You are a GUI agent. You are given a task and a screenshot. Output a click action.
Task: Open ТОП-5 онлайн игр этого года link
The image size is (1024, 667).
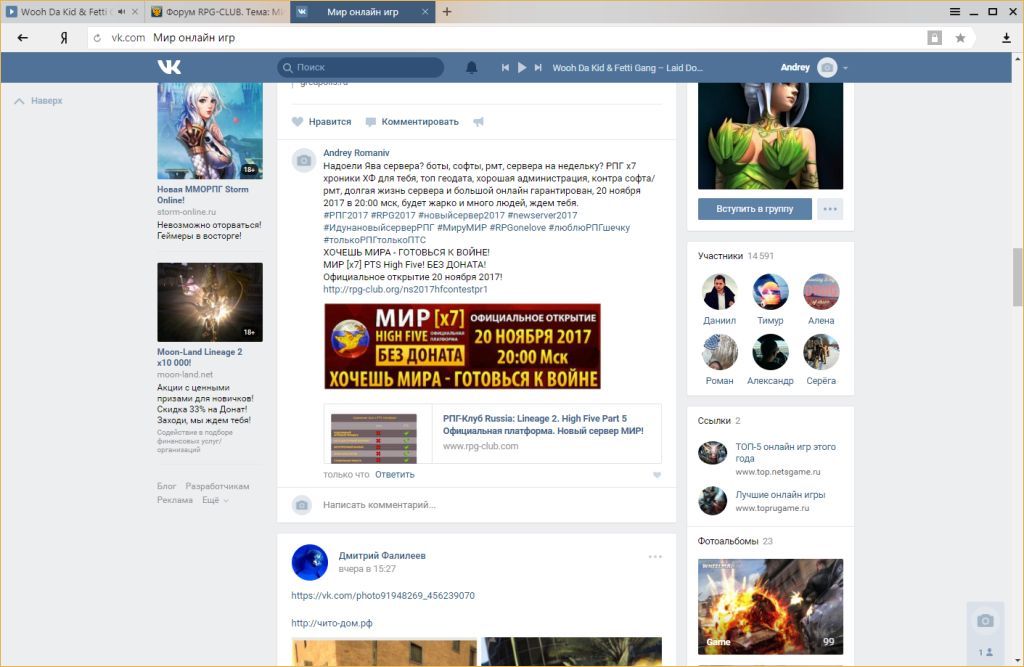click(786, 452)
